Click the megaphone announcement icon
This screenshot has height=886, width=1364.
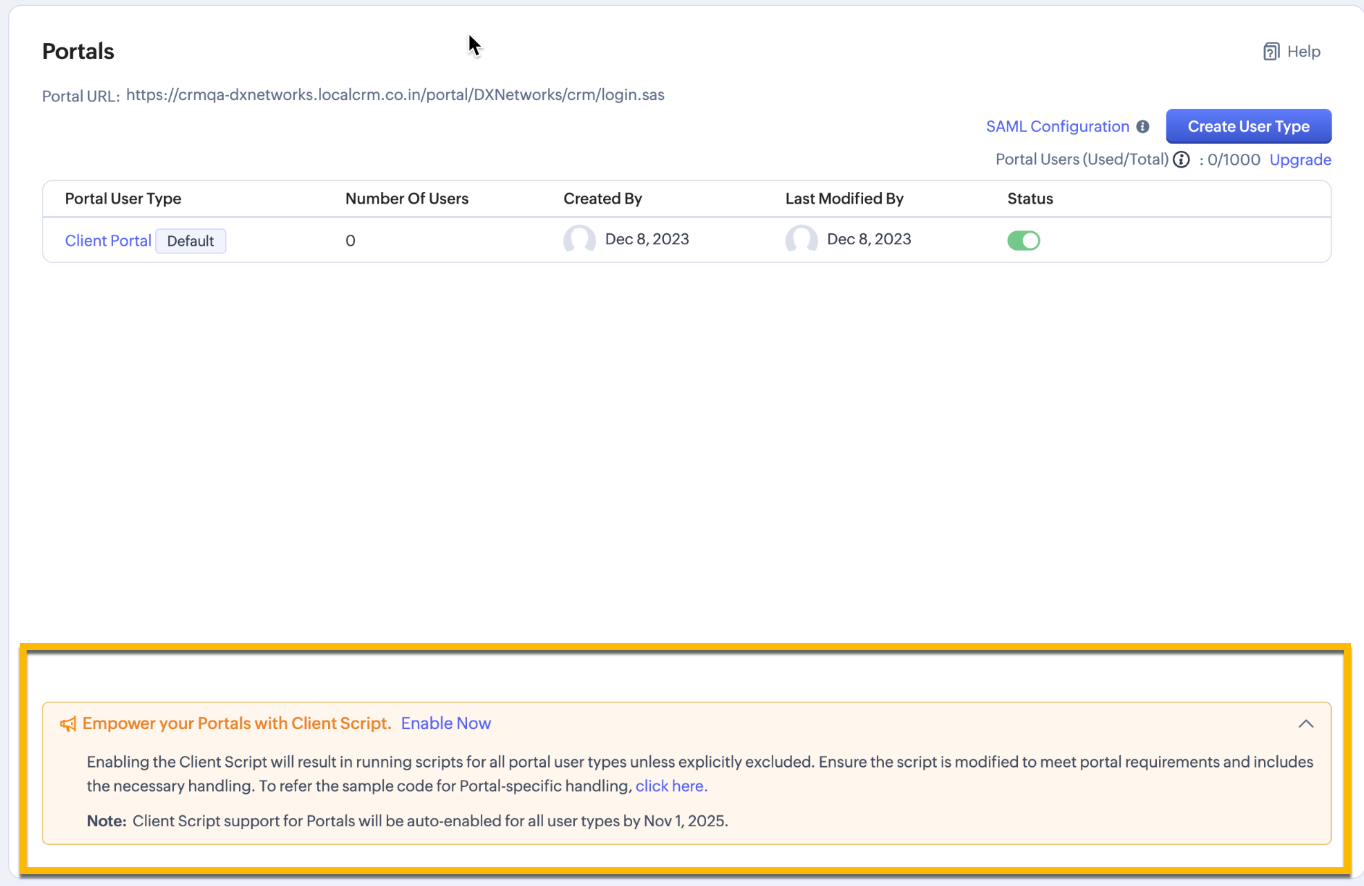68,724
